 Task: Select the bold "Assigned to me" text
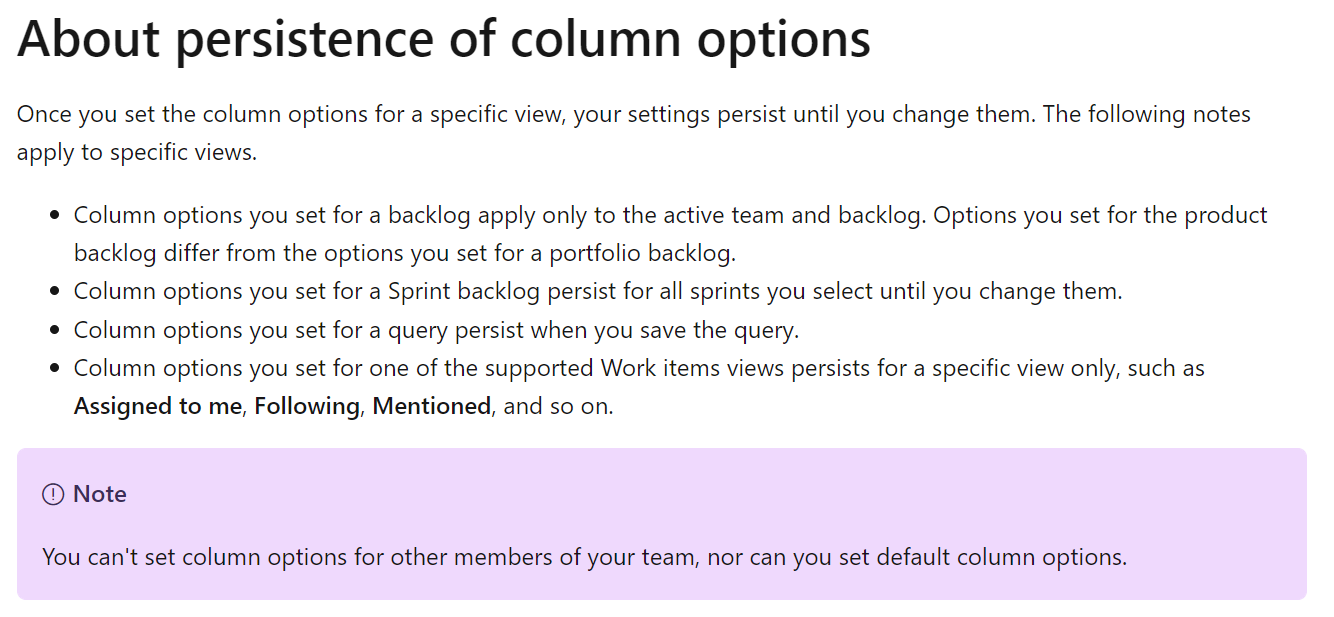158,407
